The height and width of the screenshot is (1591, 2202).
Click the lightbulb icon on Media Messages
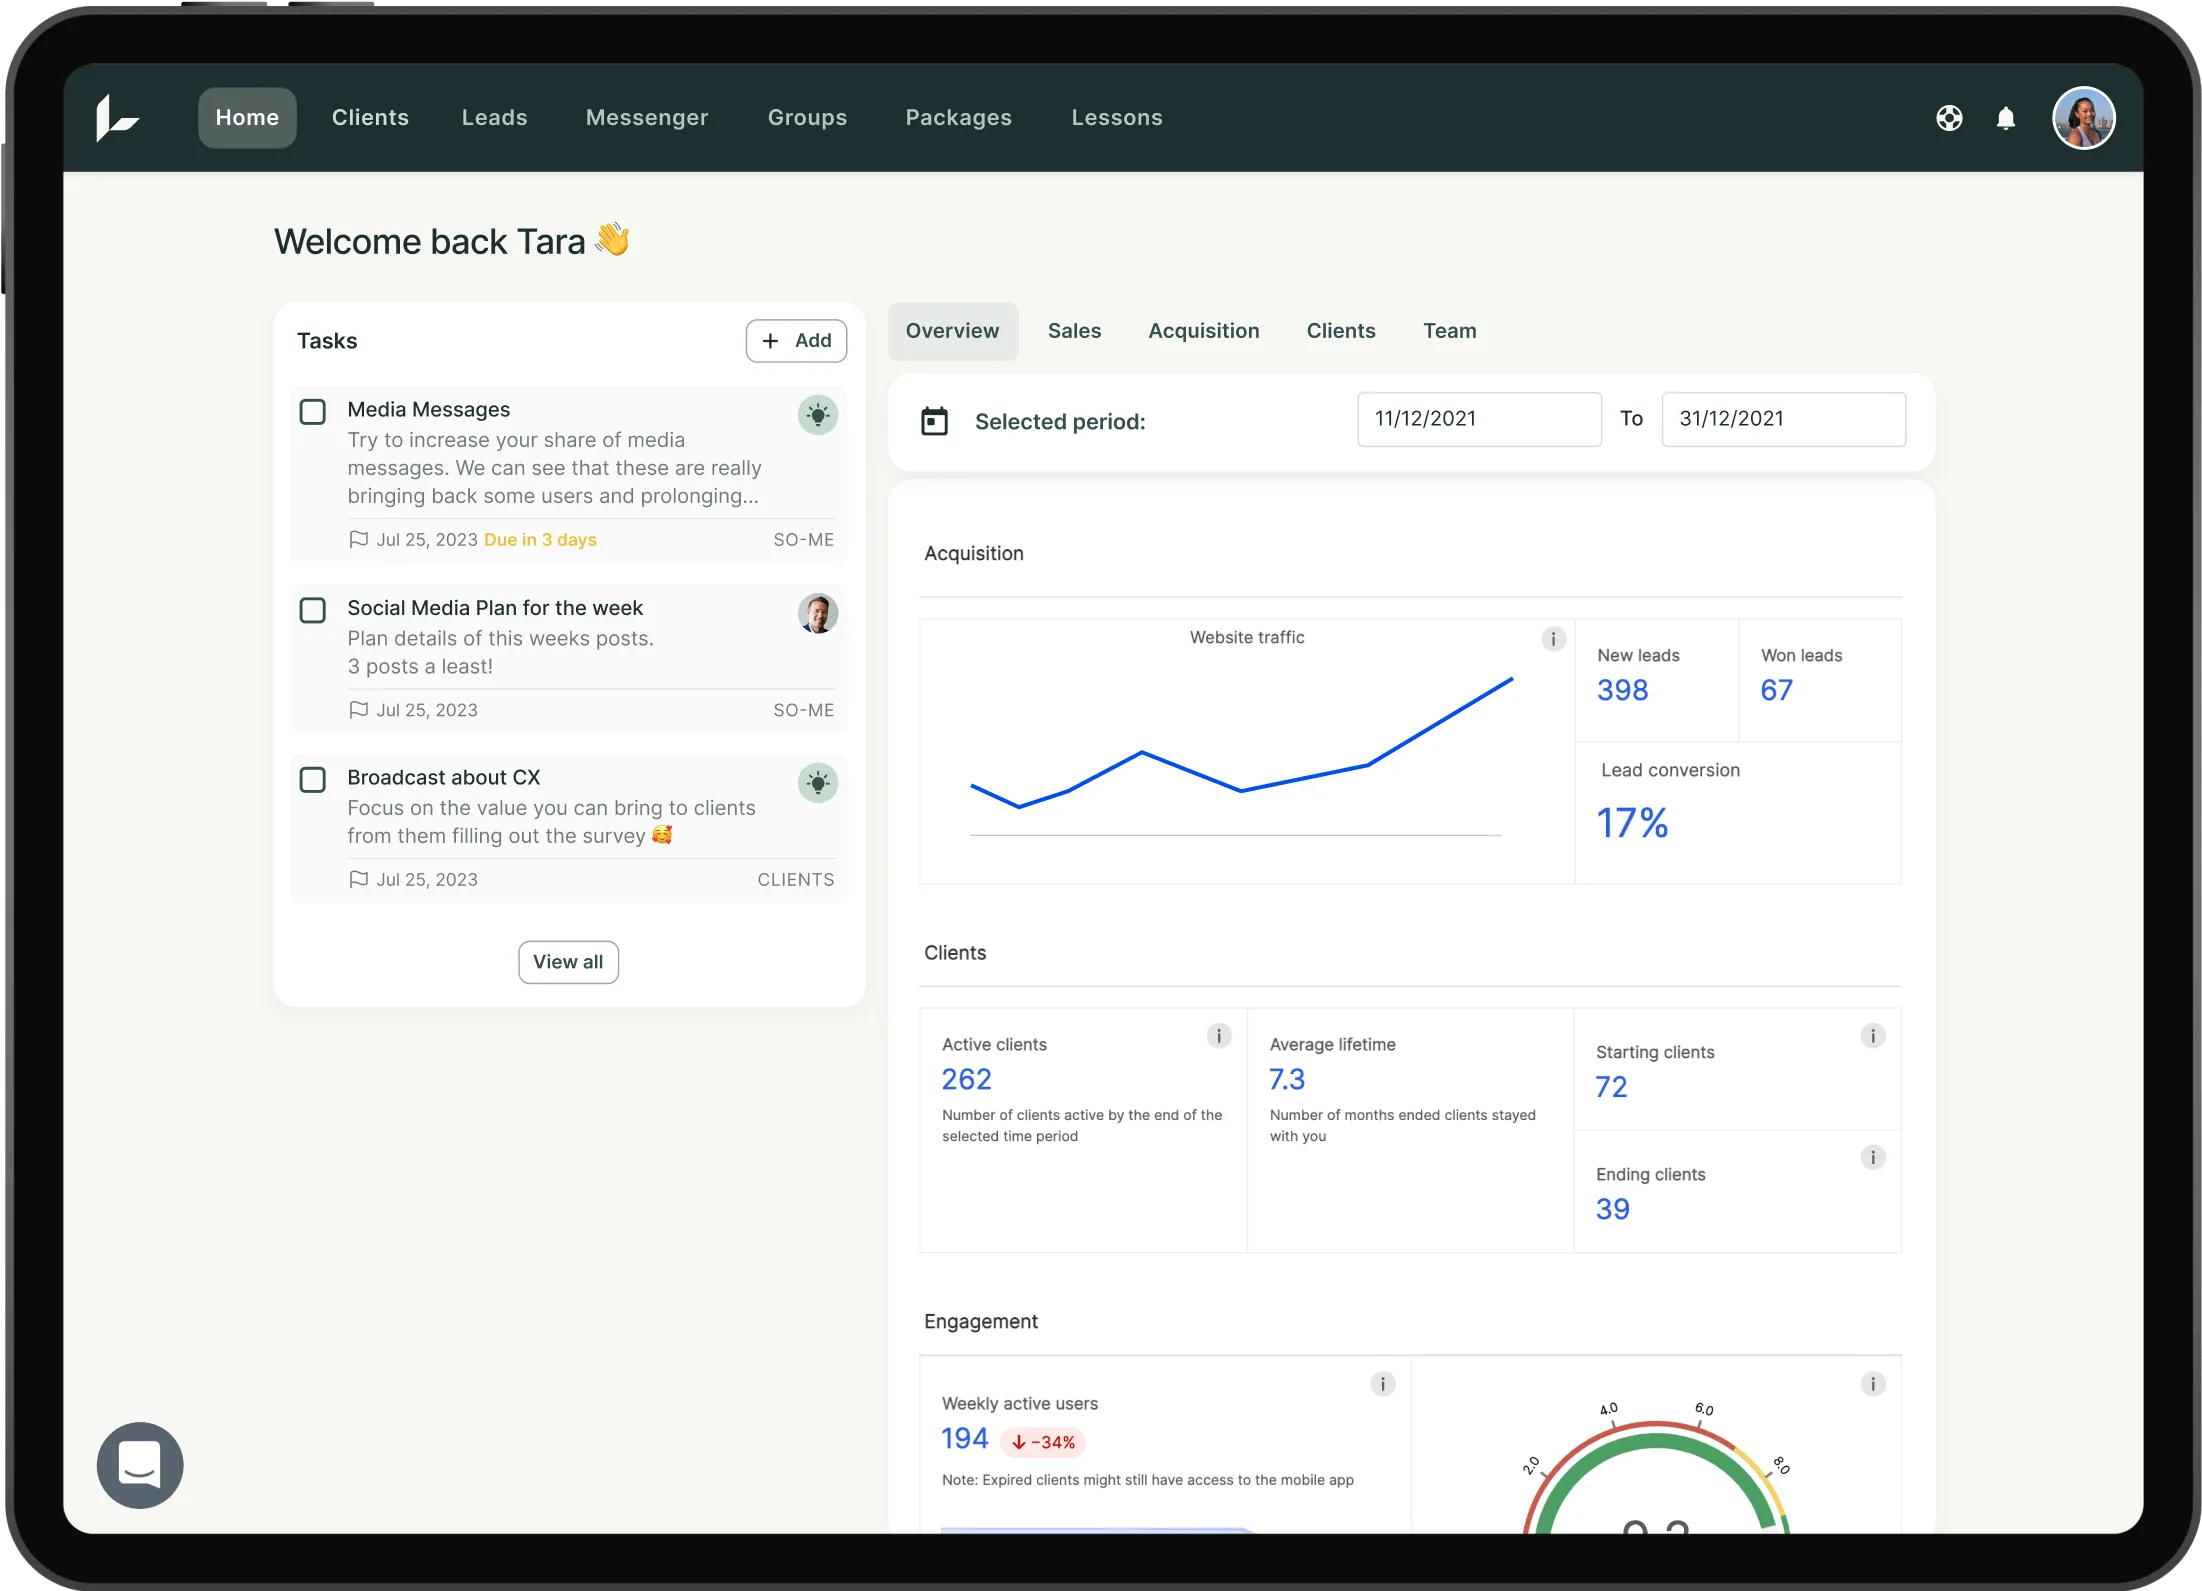coord(817,415)
